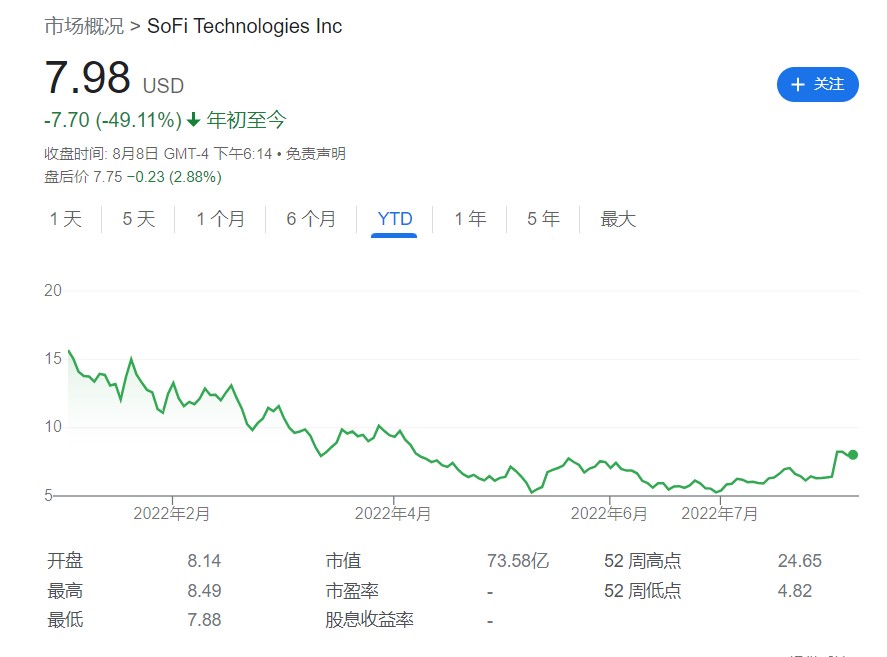Viewport: 887px width, 657px height.
Task: Click the 2022年2月 axis marker
Action: (x=172, y=514)
